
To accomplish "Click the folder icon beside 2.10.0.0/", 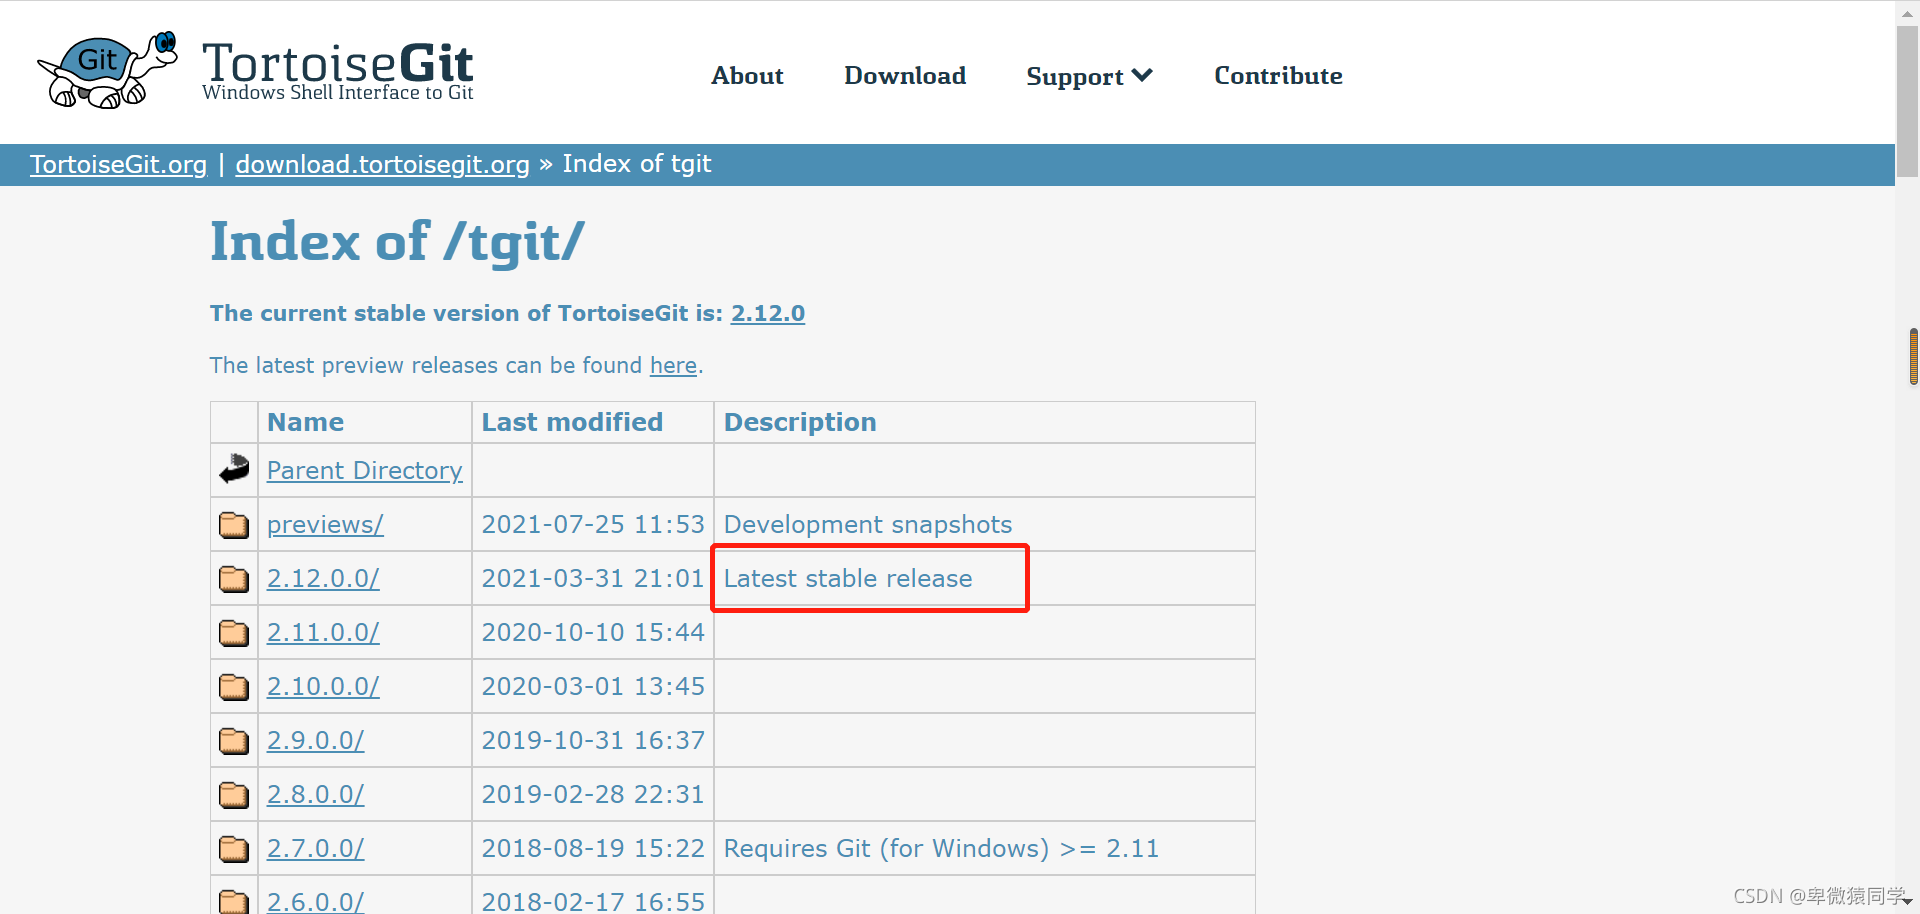I will coord(234,686).
